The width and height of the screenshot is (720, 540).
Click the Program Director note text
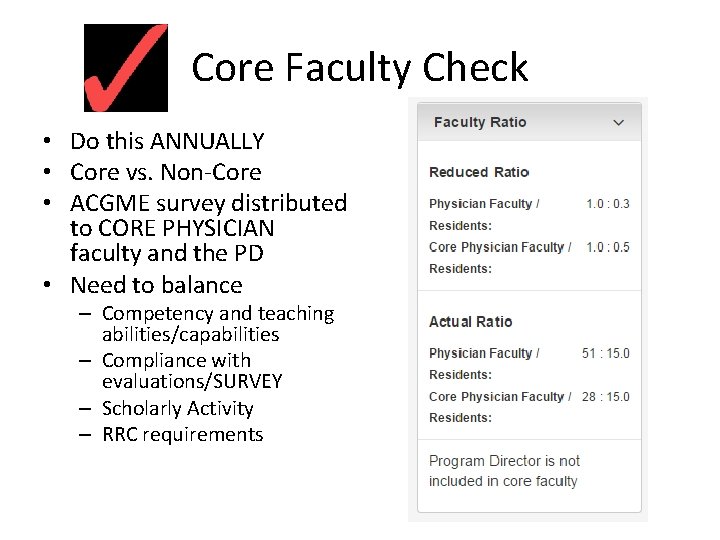point(504,471)
